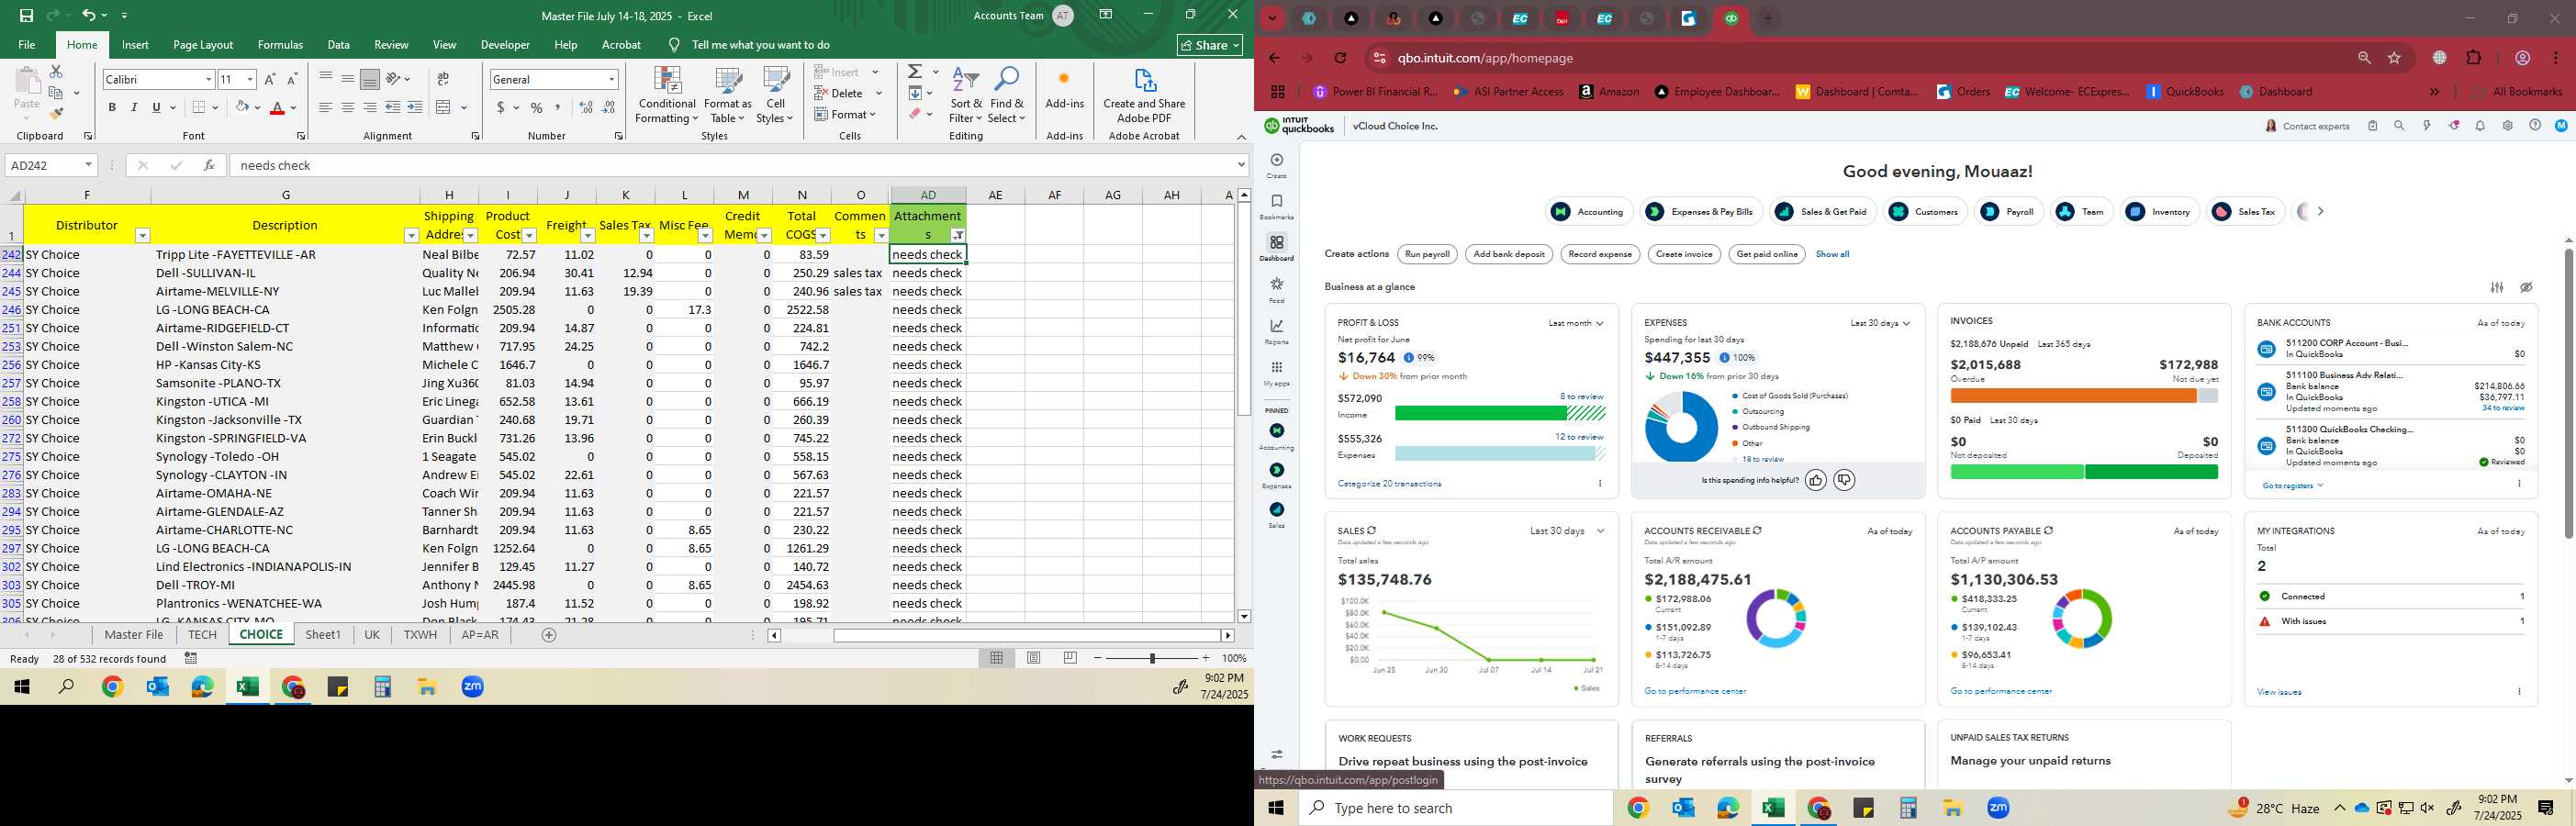Apply fill color paint bucket in Excel

242,107
